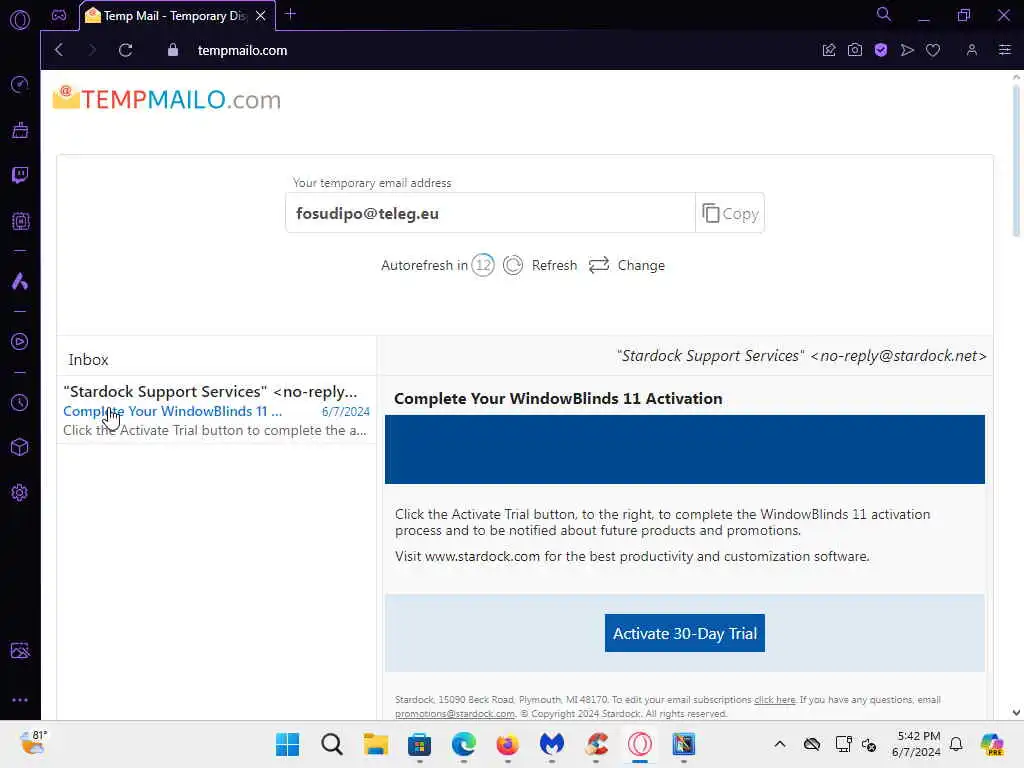
Task: Open History clock icon in sidebar
Action: click(20, 402)
